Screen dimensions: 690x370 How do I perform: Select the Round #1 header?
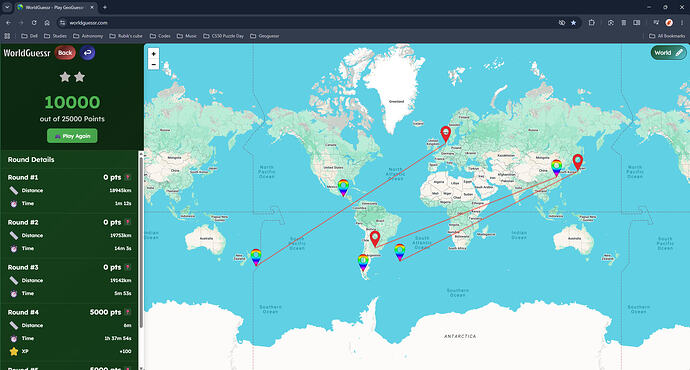tap(23, 177)
